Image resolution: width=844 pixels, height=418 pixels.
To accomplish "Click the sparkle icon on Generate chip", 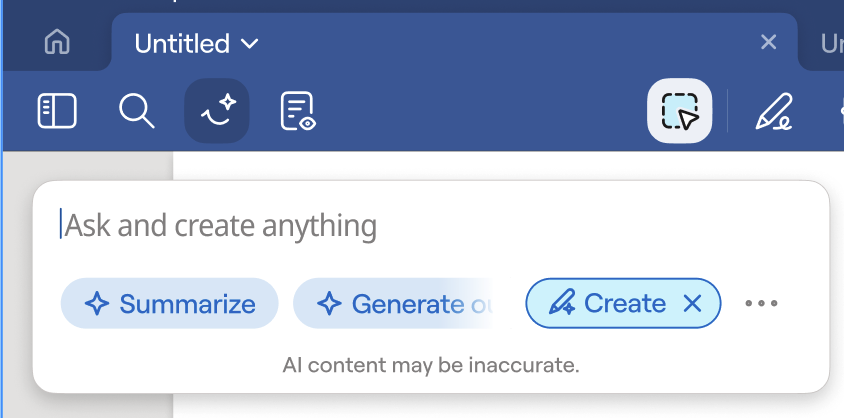I will (329, 304).
